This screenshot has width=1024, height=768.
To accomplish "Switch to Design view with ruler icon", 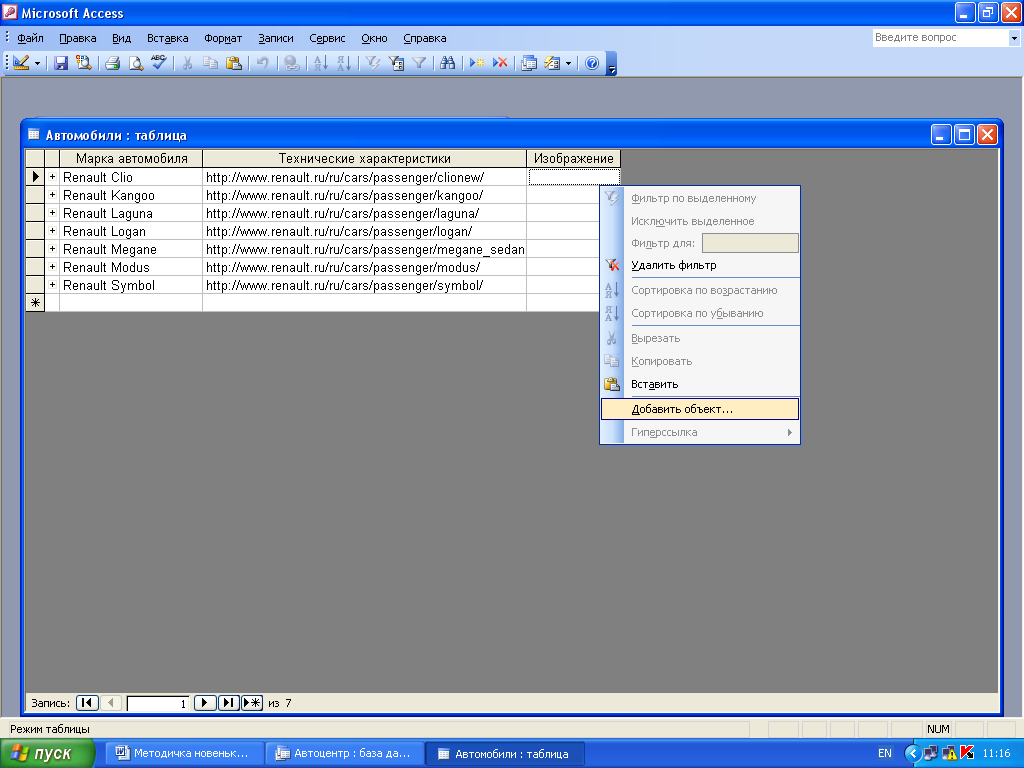I will (21, 63).
